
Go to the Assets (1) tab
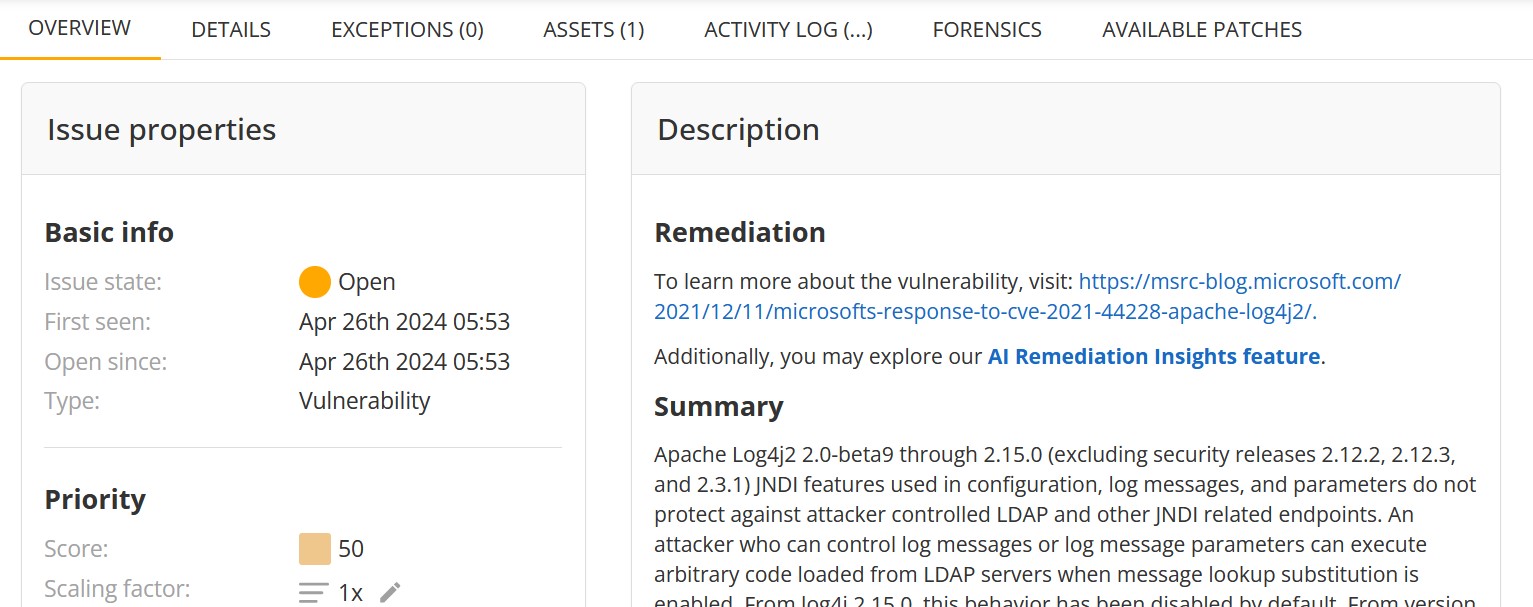tap(593, 30)
